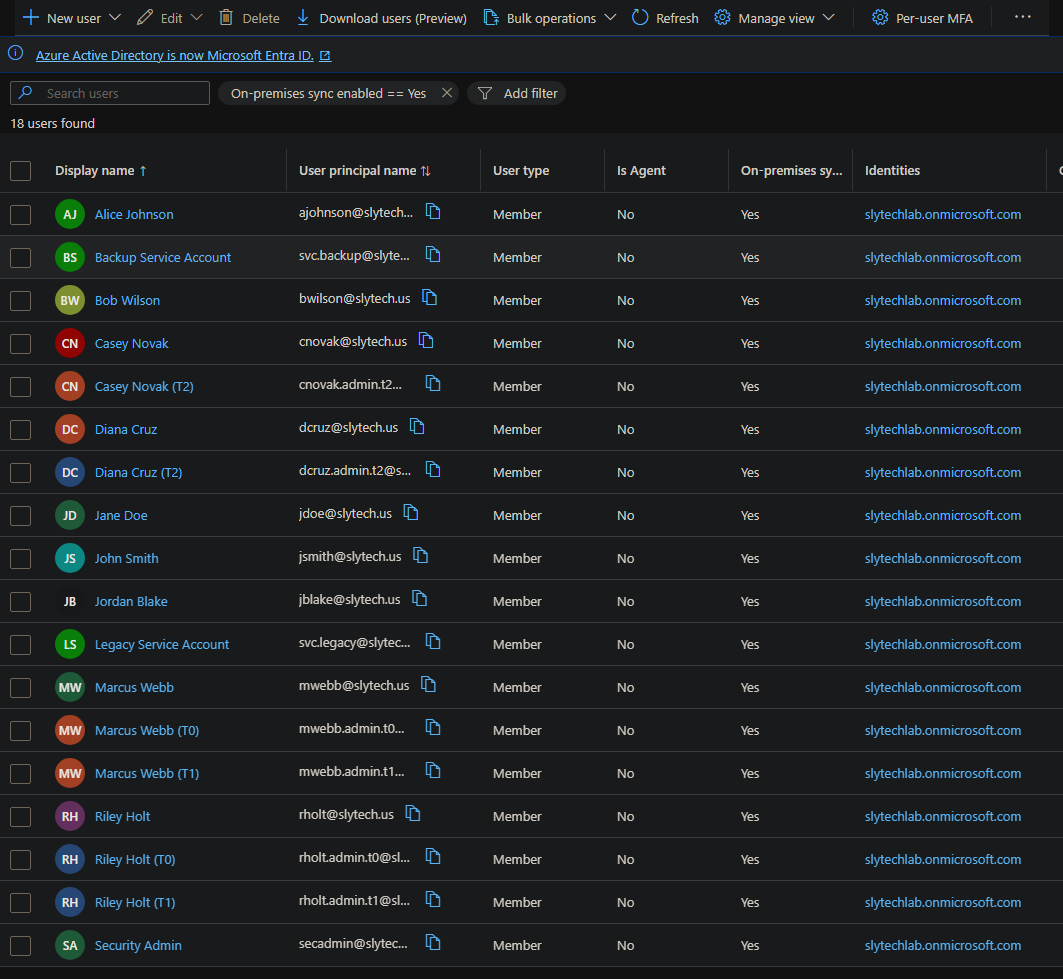Viewport: 1063px width, 979px height.
Task: Select the Security Admin checkbox
Action: (20, 946)
